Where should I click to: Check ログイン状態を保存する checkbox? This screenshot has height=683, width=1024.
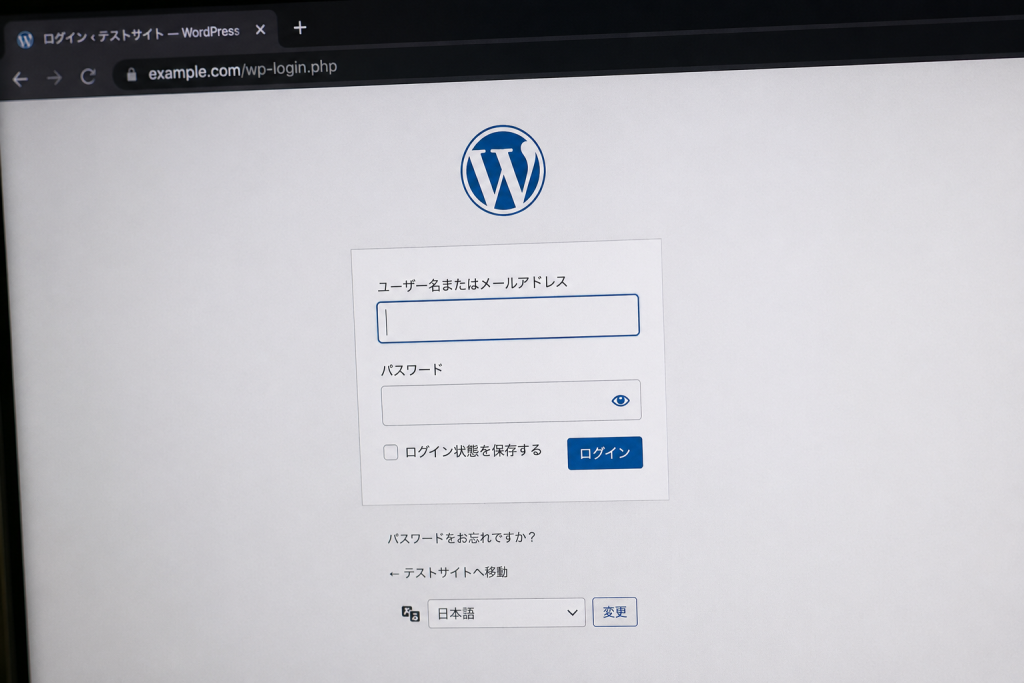point(391,452)
